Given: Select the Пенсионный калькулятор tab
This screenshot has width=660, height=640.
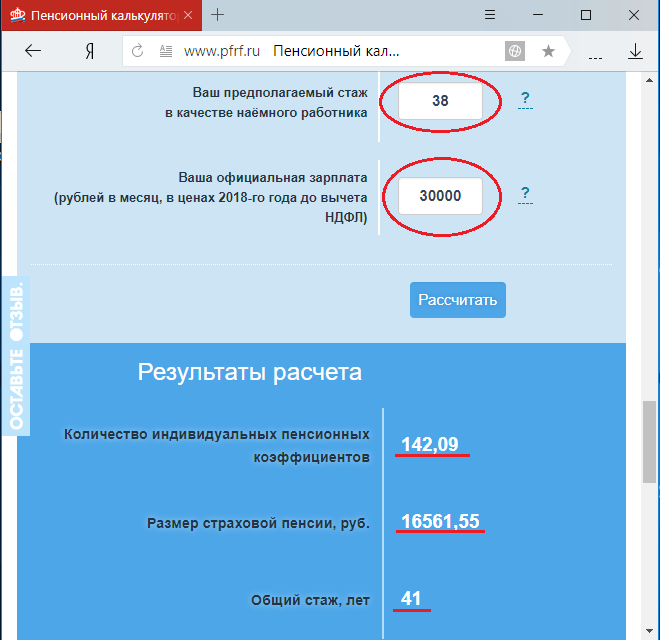Looking at the screenshot, I should point(102,16).
